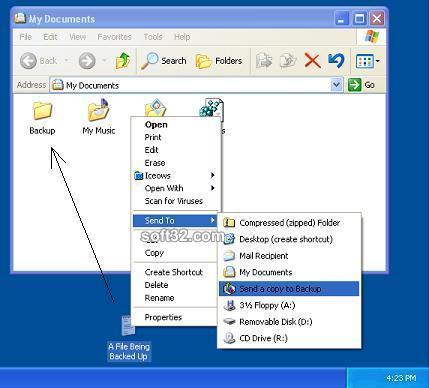Send to CD Drive (R:)
The width and height of the screenshot is (429, 388).
[x=289, y=338]
